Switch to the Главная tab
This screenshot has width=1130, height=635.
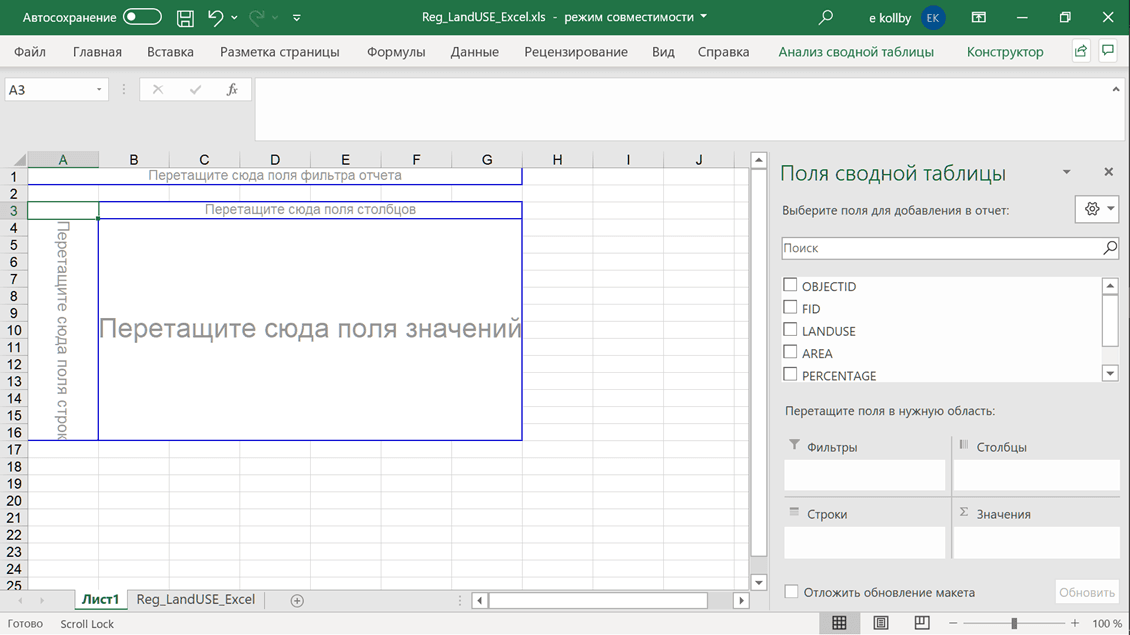[97, 52]
